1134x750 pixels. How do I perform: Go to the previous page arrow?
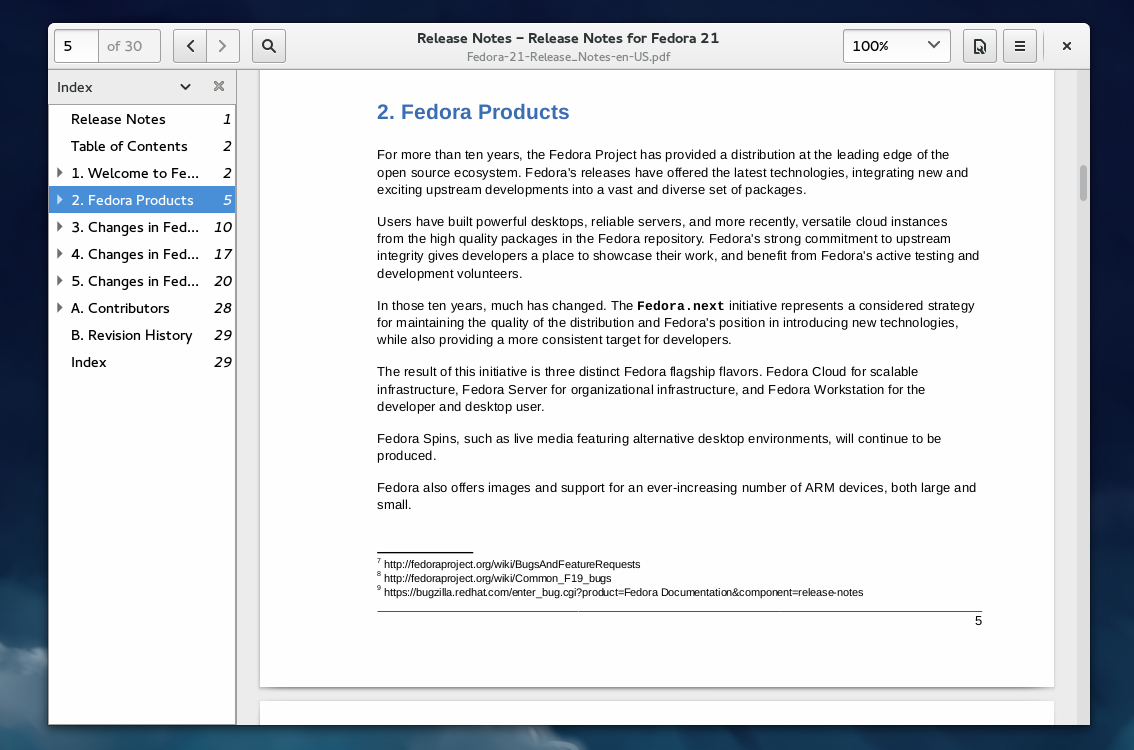pos(189,46)
